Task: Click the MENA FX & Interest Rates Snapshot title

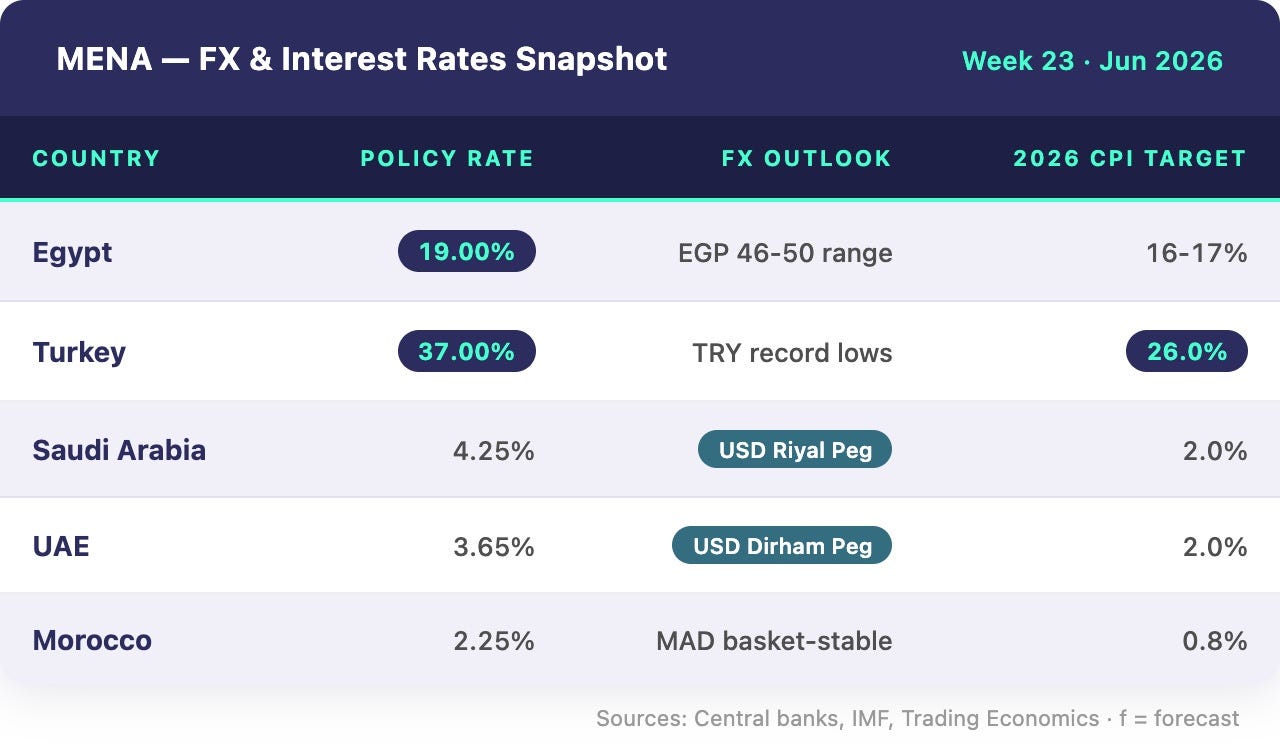Action: click(362, 59)
